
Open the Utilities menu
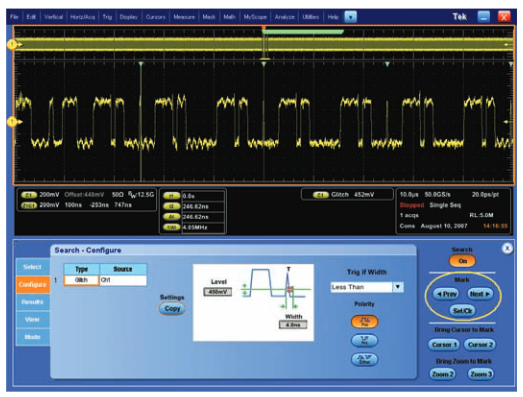(311, 17)
